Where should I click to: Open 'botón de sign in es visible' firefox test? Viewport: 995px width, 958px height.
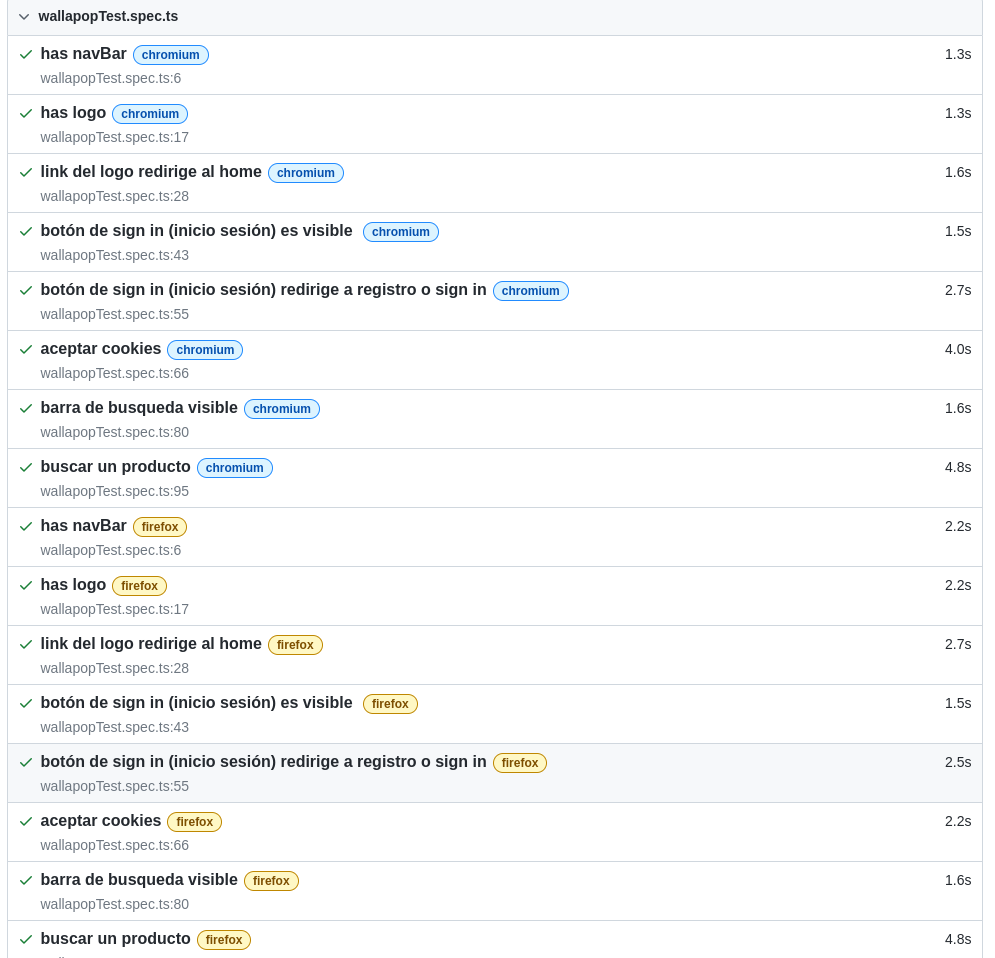(x=196, y=703)
